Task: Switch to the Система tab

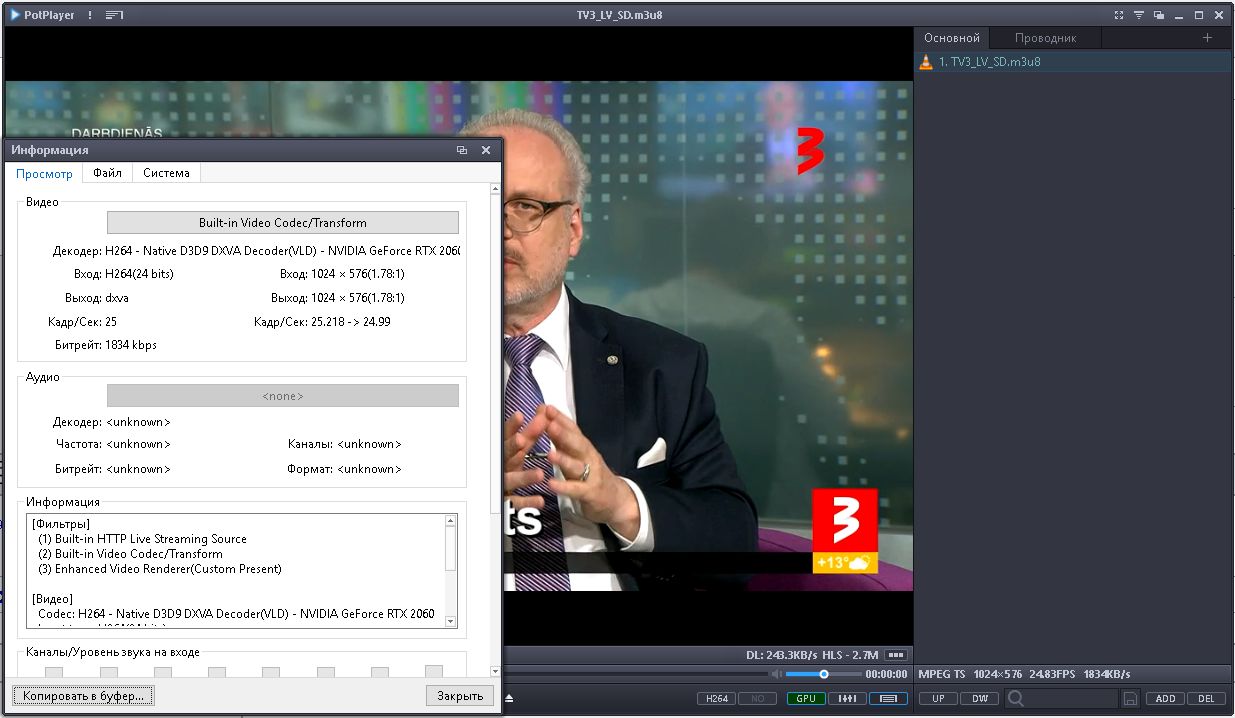Action: pyautogui.click(x=166, y=173)
